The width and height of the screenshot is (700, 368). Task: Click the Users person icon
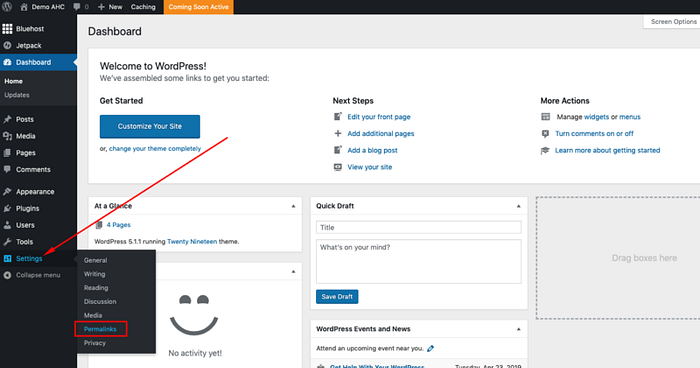(7, 225)
